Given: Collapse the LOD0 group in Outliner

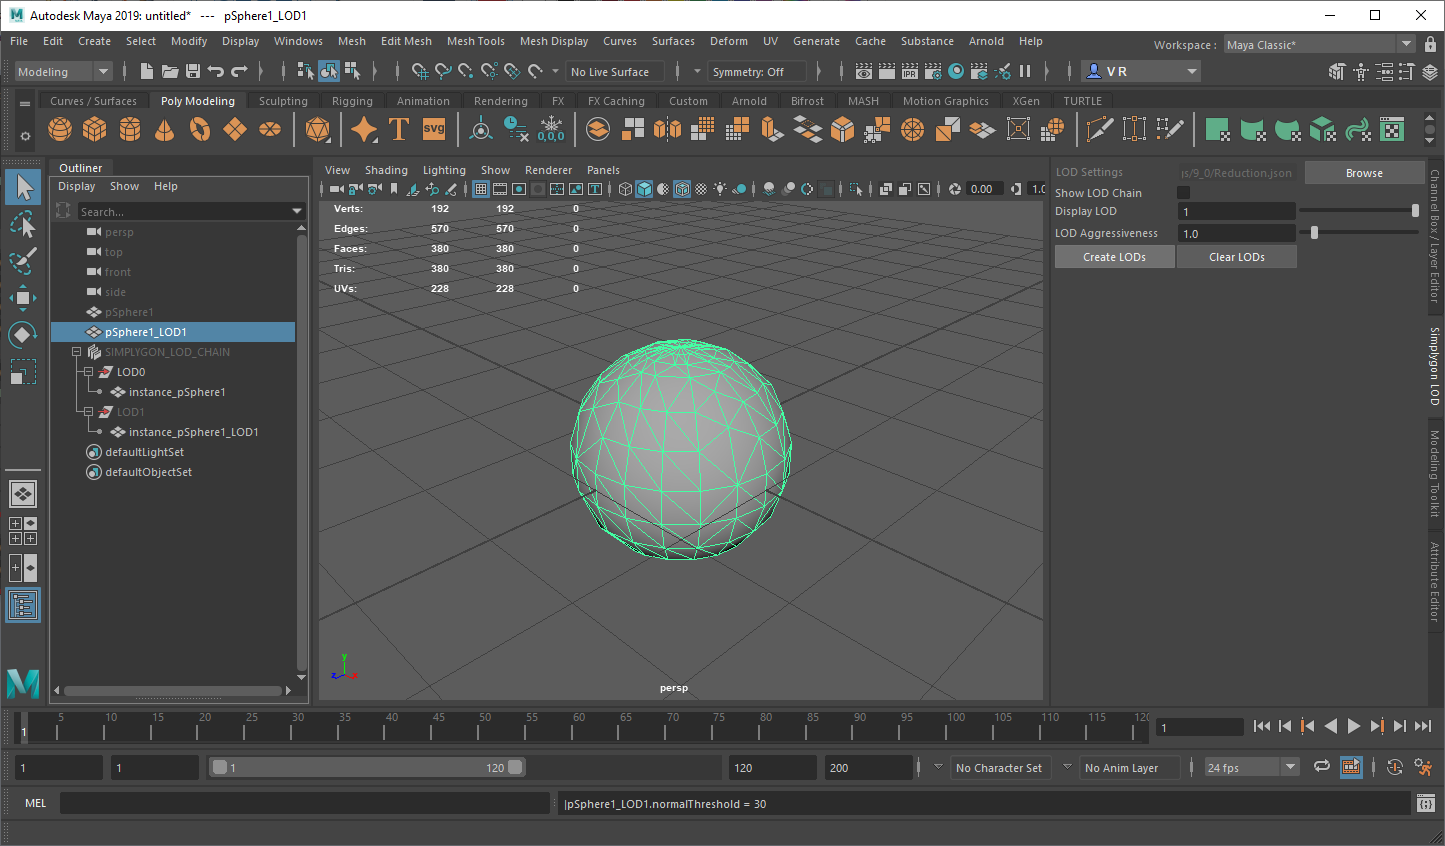Looking at the screenshot, I should (x=89, y=372).
